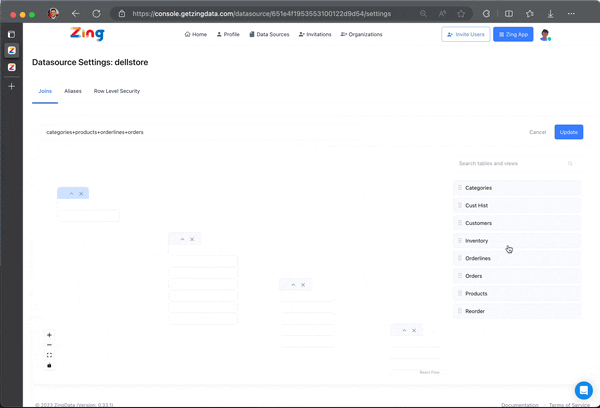Click the magnifier zoom icon in address bar
Screen dimensions: 600x408
point(423,14)
